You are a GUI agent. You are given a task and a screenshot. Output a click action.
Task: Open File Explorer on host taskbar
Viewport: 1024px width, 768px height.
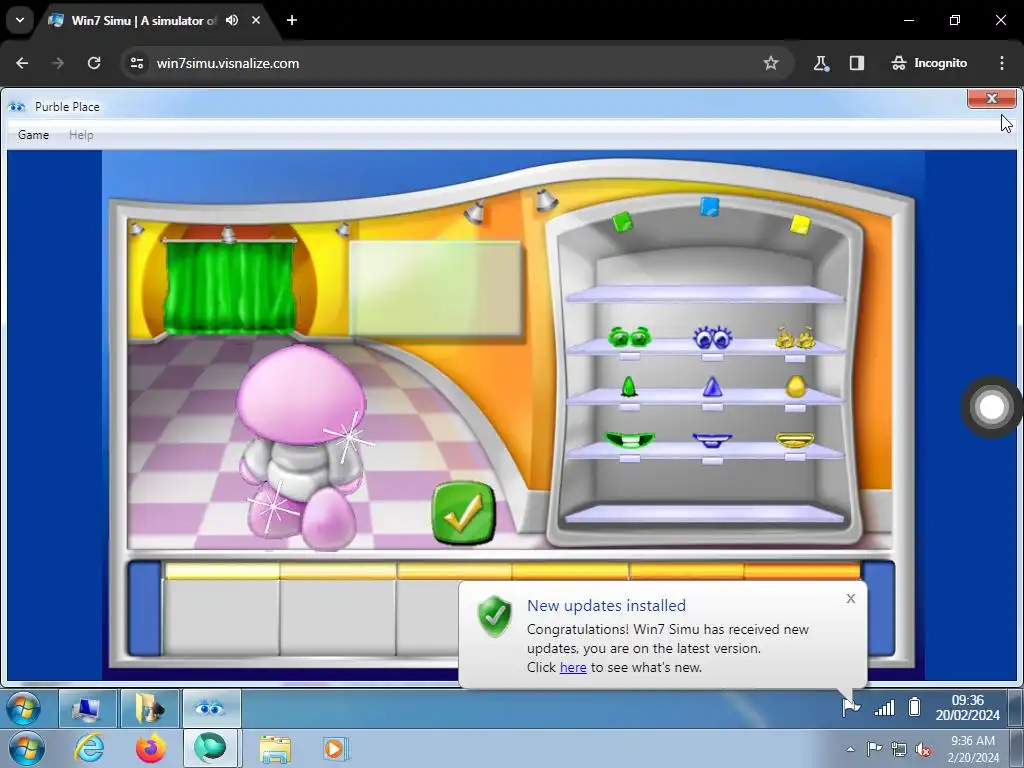(275, 749)
